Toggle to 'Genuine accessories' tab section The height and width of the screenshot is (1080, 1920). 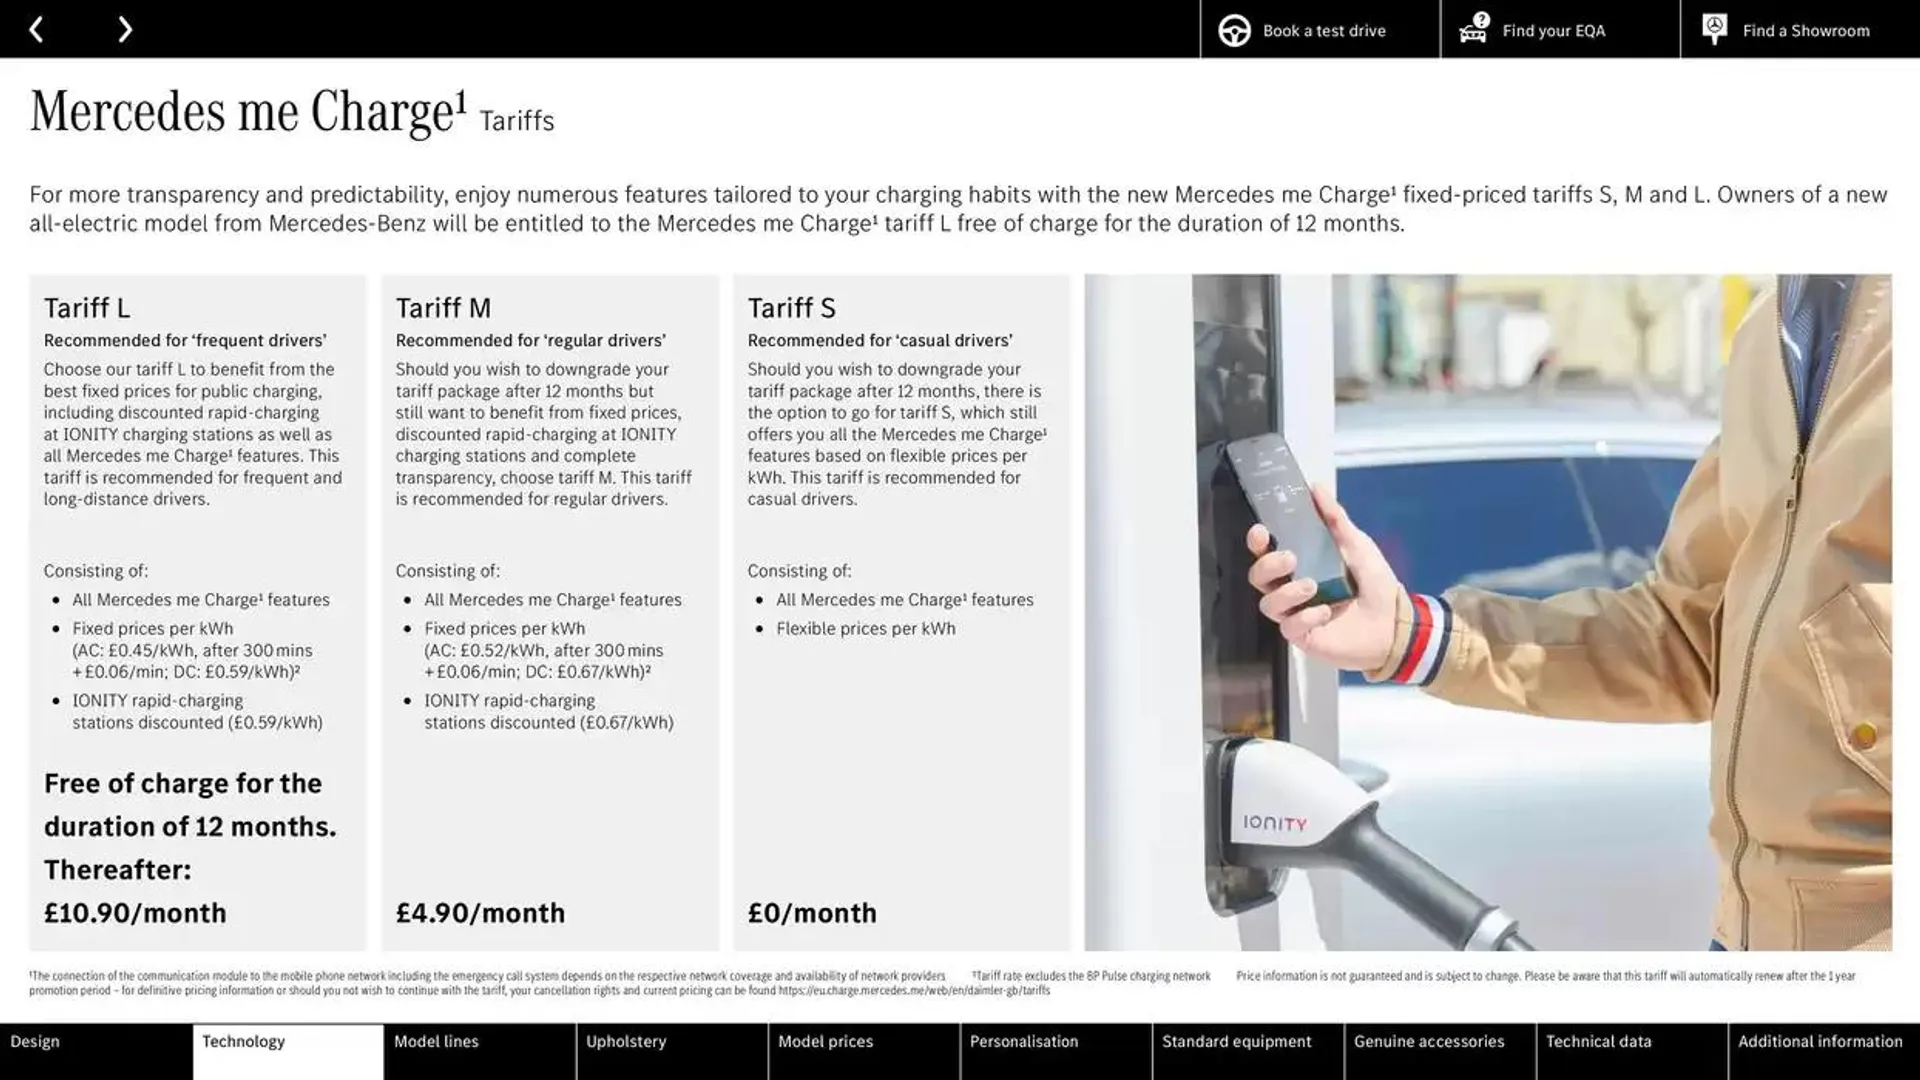pos(1428,1042)
